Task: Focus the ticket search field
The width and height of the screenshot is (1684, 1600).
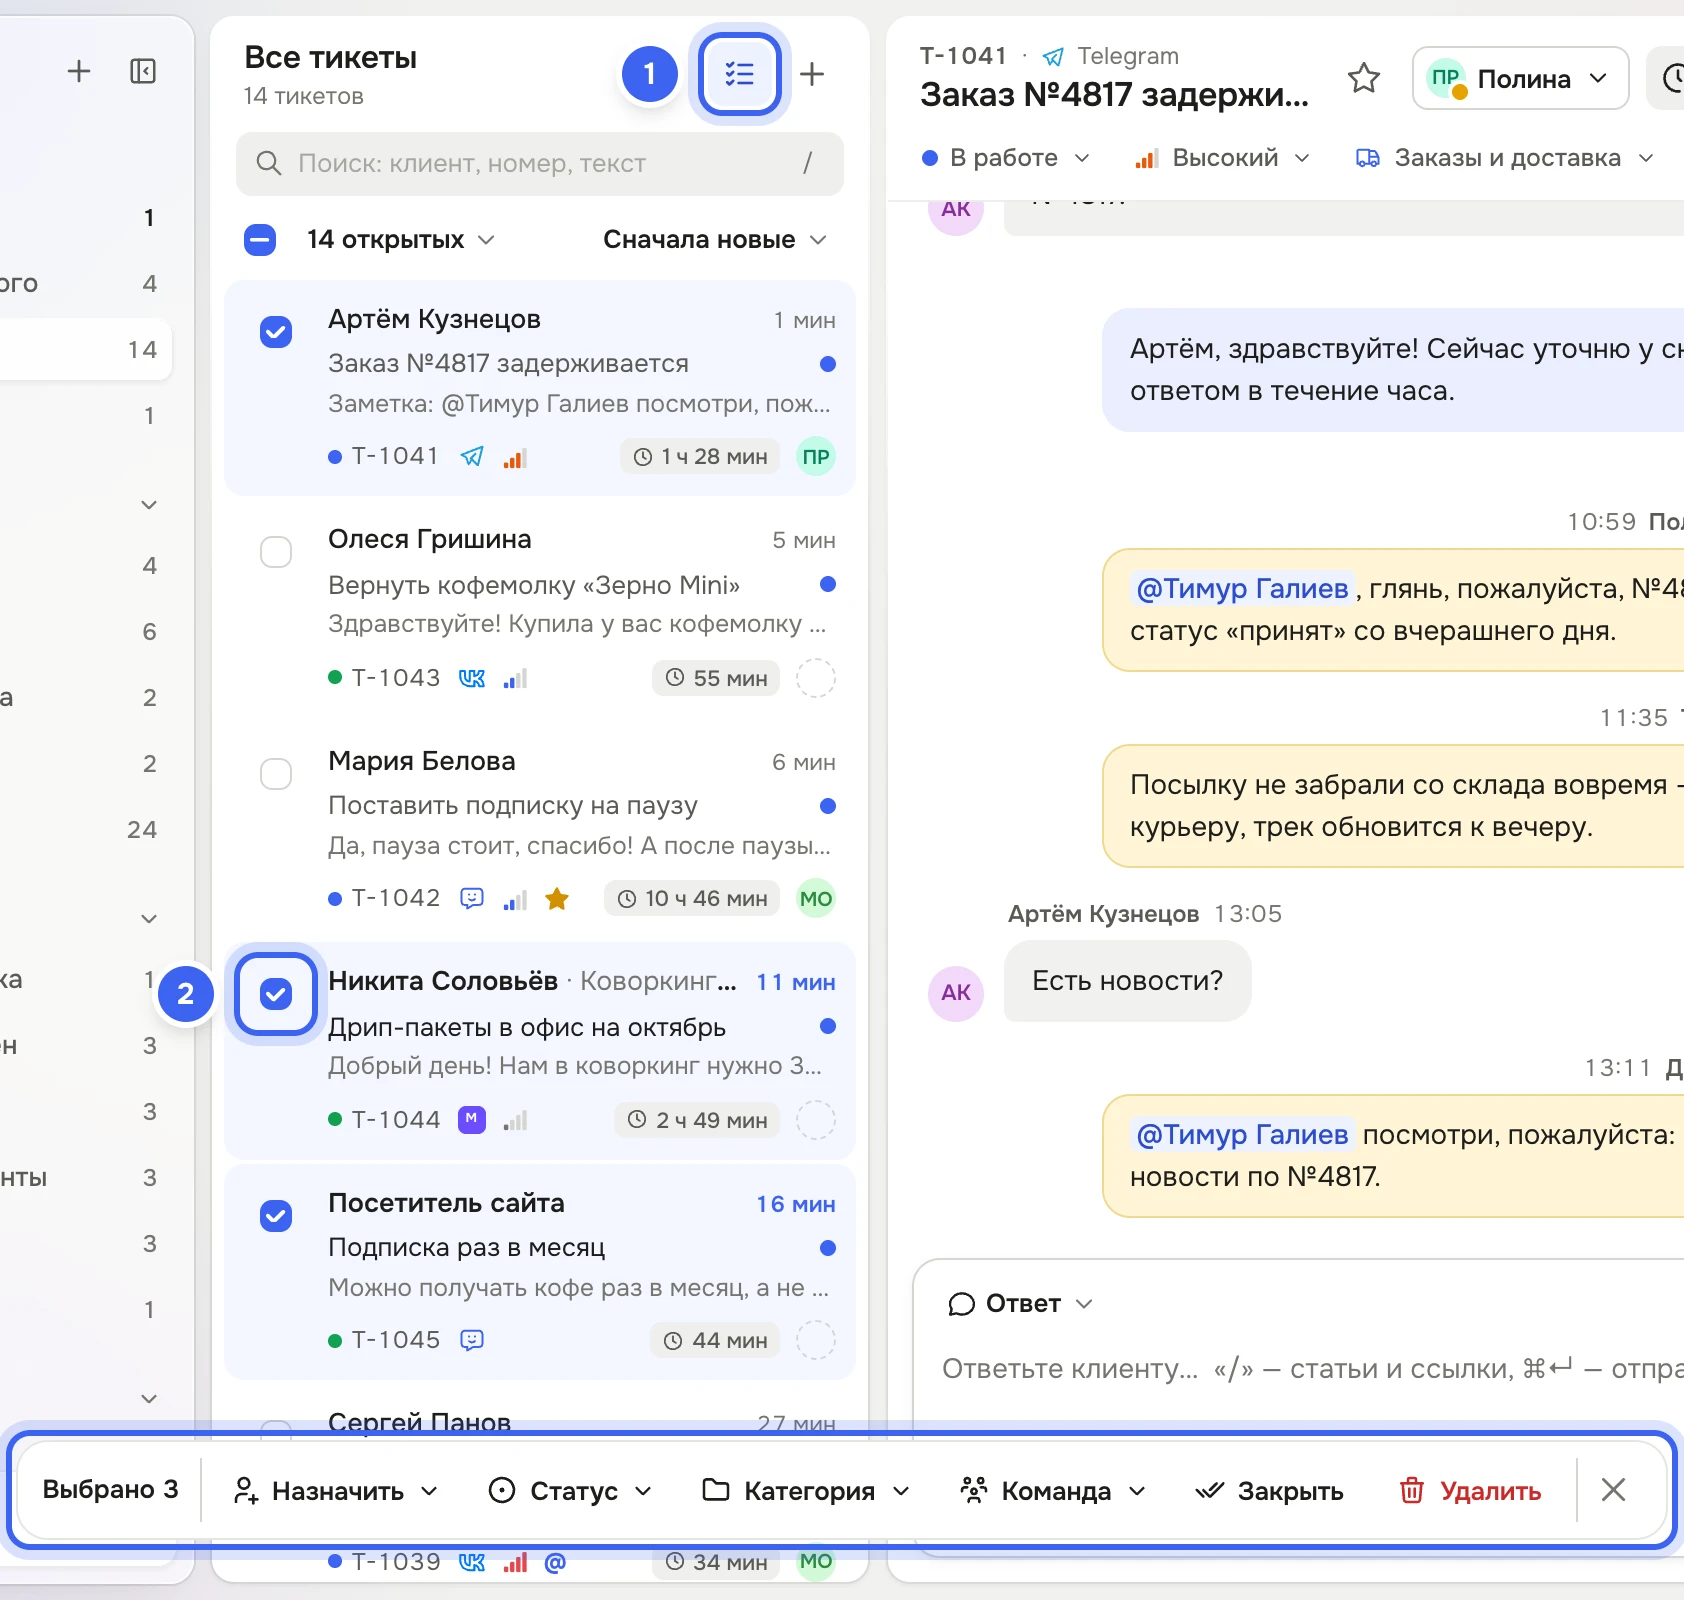Action: coord(540,163)
